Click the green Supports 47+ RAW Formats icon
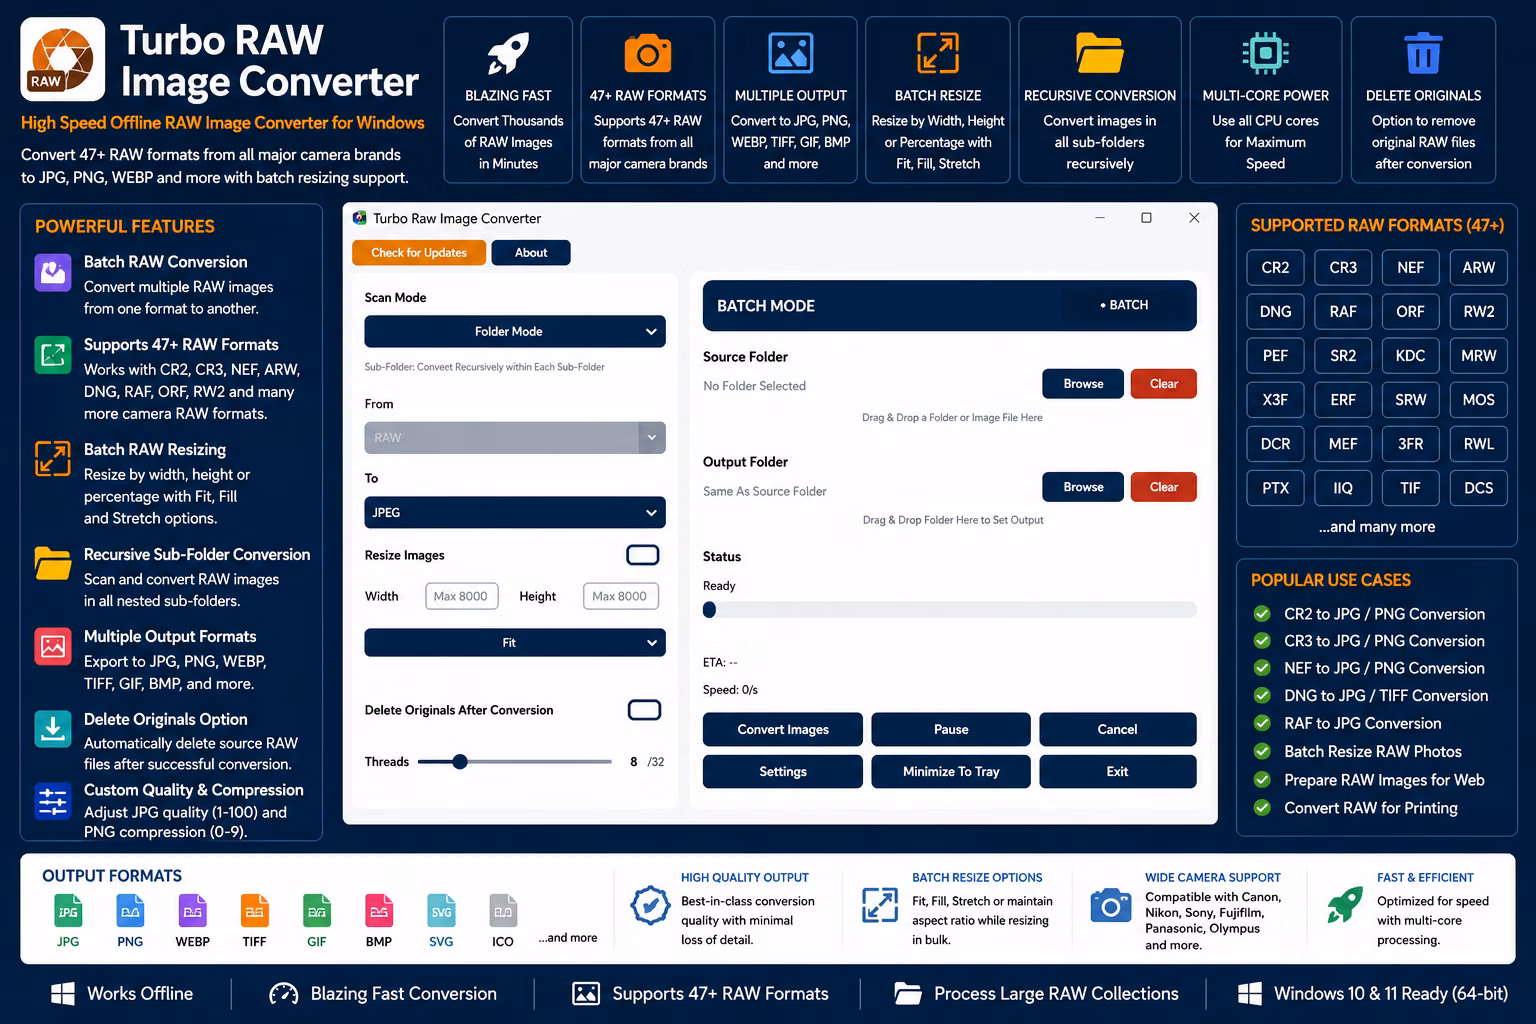The height and width of the screenshot is (1024, 1536). pyautogui.click(x=53, y=355)
